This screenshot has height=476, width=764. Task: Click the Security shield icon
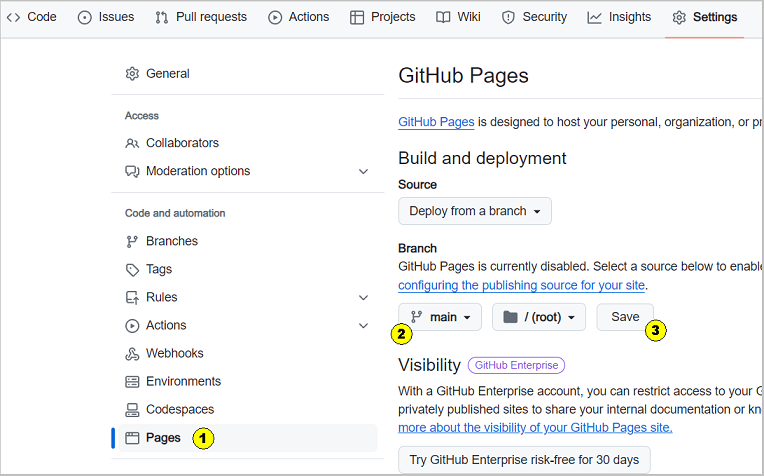point(508,18)
